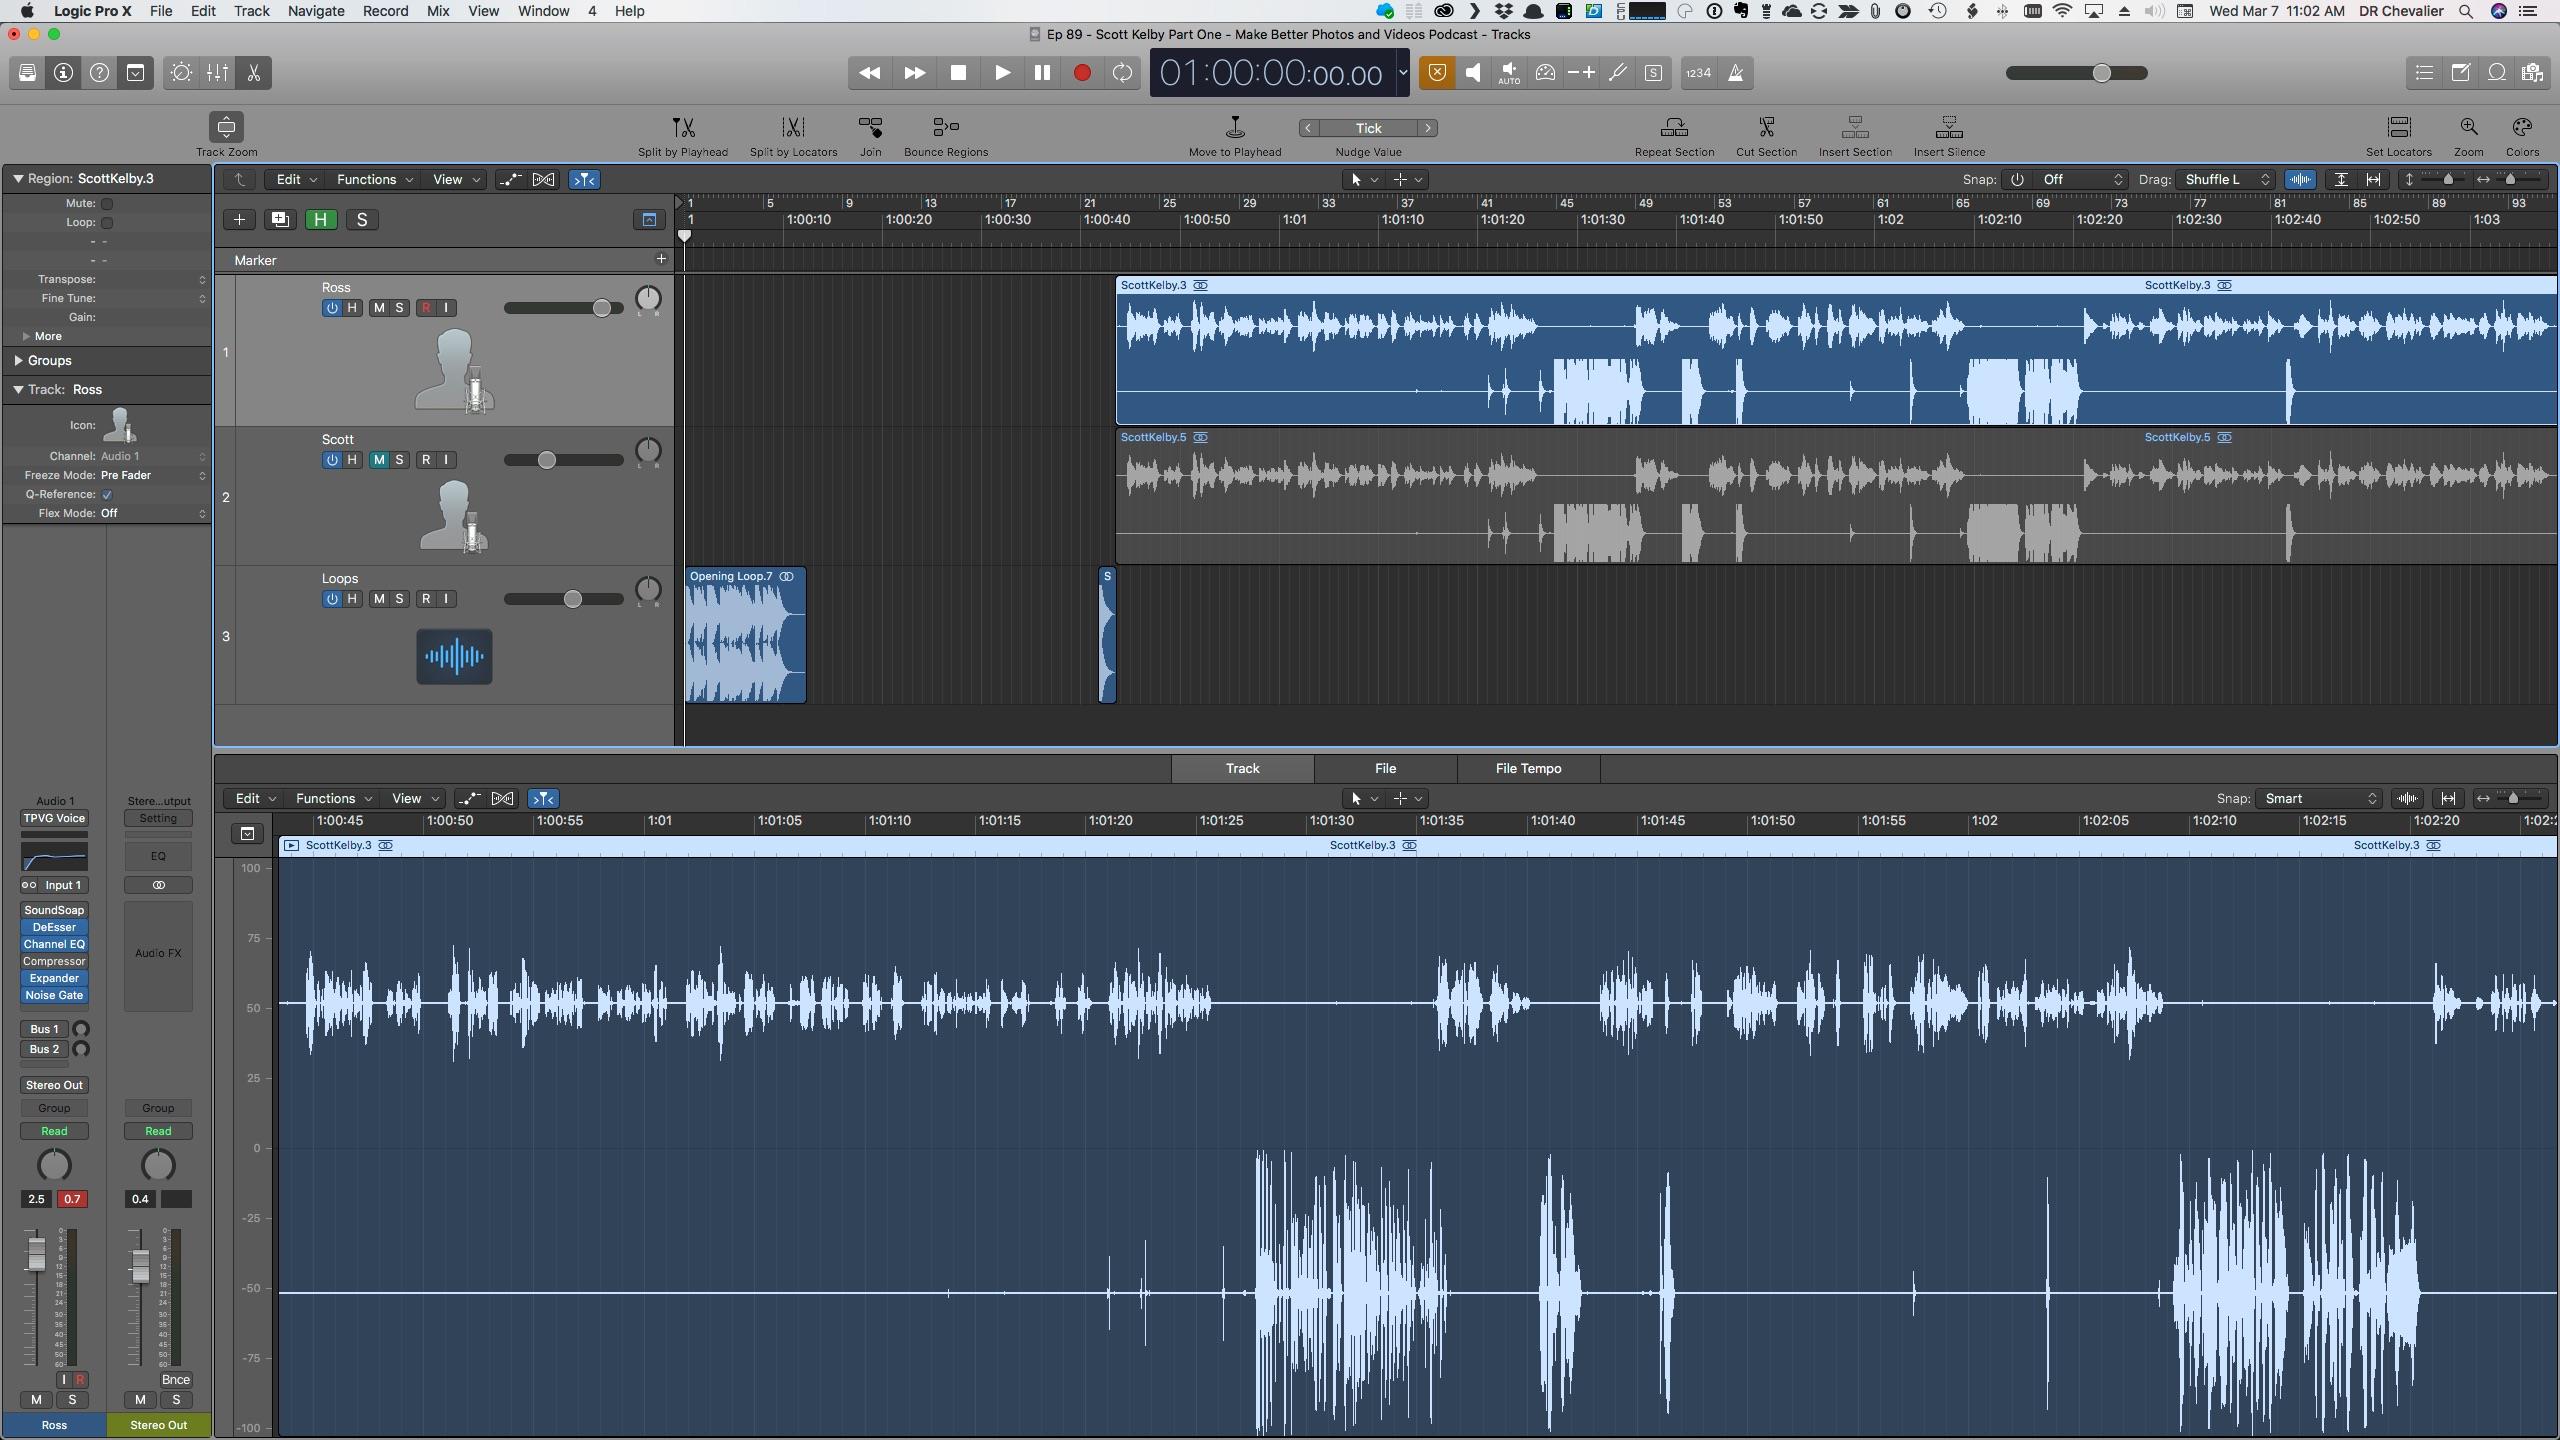This screenshot has height=1440, width=2560.
Task: Adjust the Loops track volume slider
Action: click(x=572, y=599)
